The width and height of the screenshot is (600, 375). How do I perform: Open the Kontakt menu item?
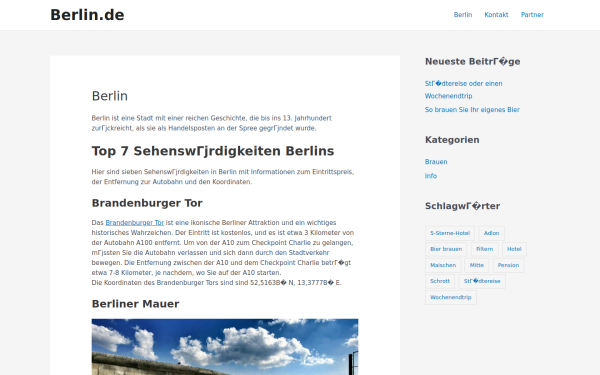pos(496,15)
